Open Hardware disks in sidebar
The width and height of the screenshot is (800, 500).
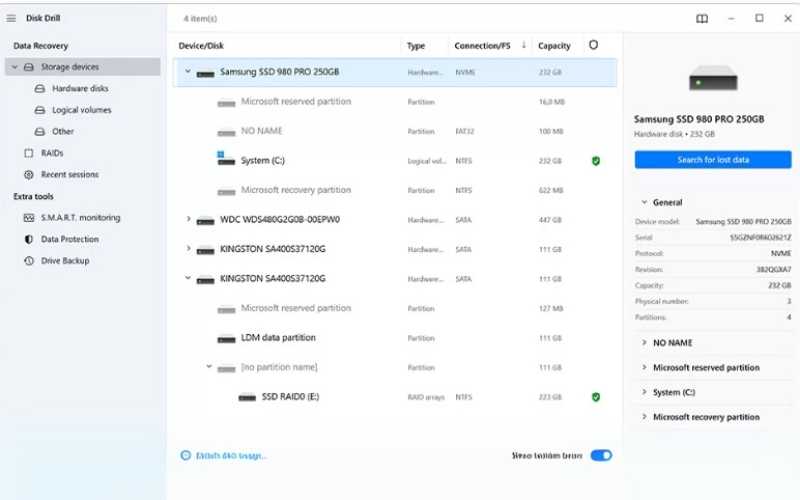tap(80, 88)
